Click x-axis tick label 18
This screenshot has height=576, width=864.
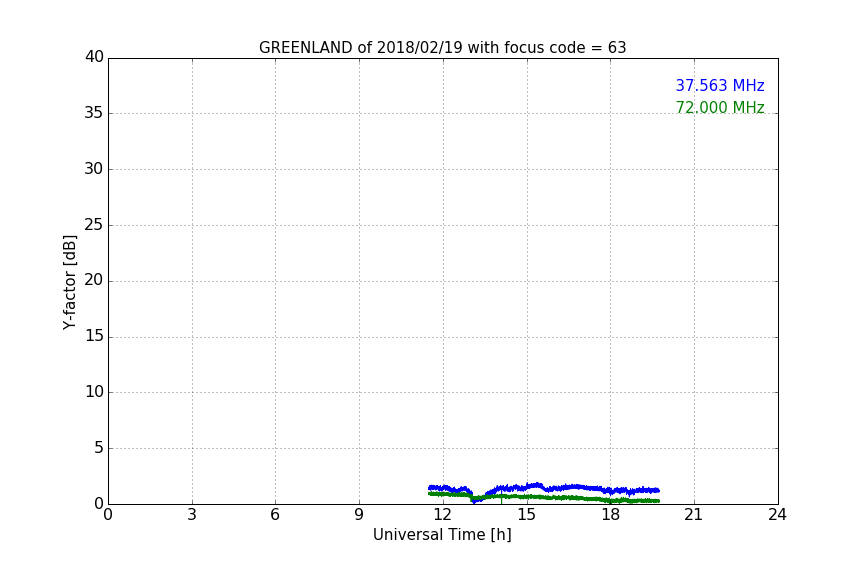[x=610, y=515]
